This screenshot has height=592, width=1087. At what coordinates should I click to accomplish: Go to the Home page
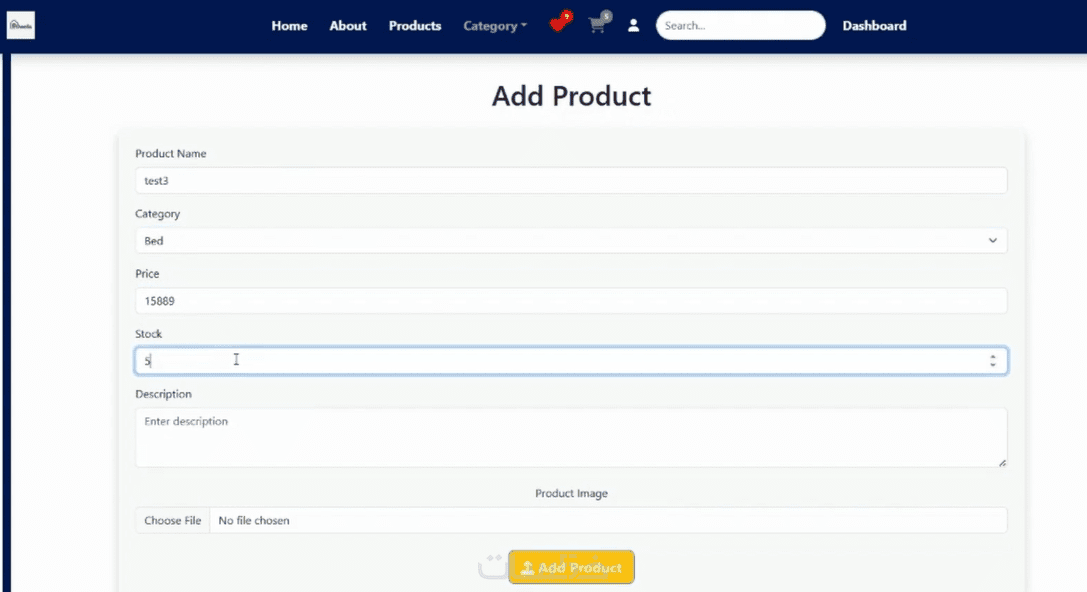click(289, 26)
